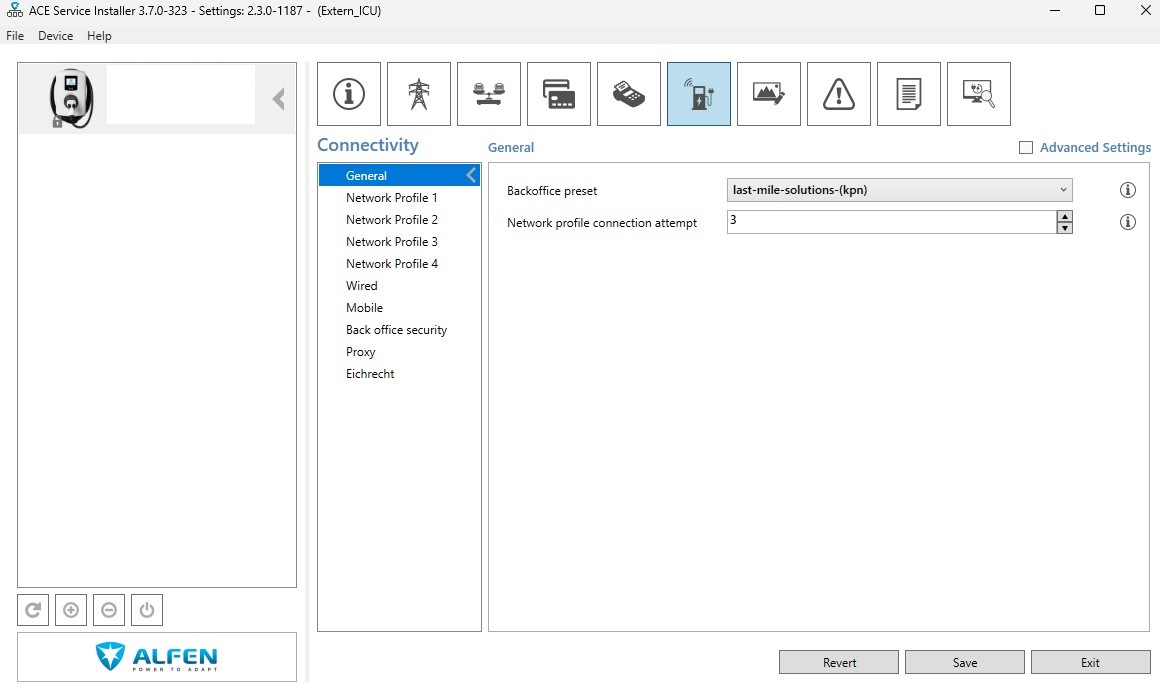
Task: Click the Network profile connection attempt label
Action: (601, 223)
